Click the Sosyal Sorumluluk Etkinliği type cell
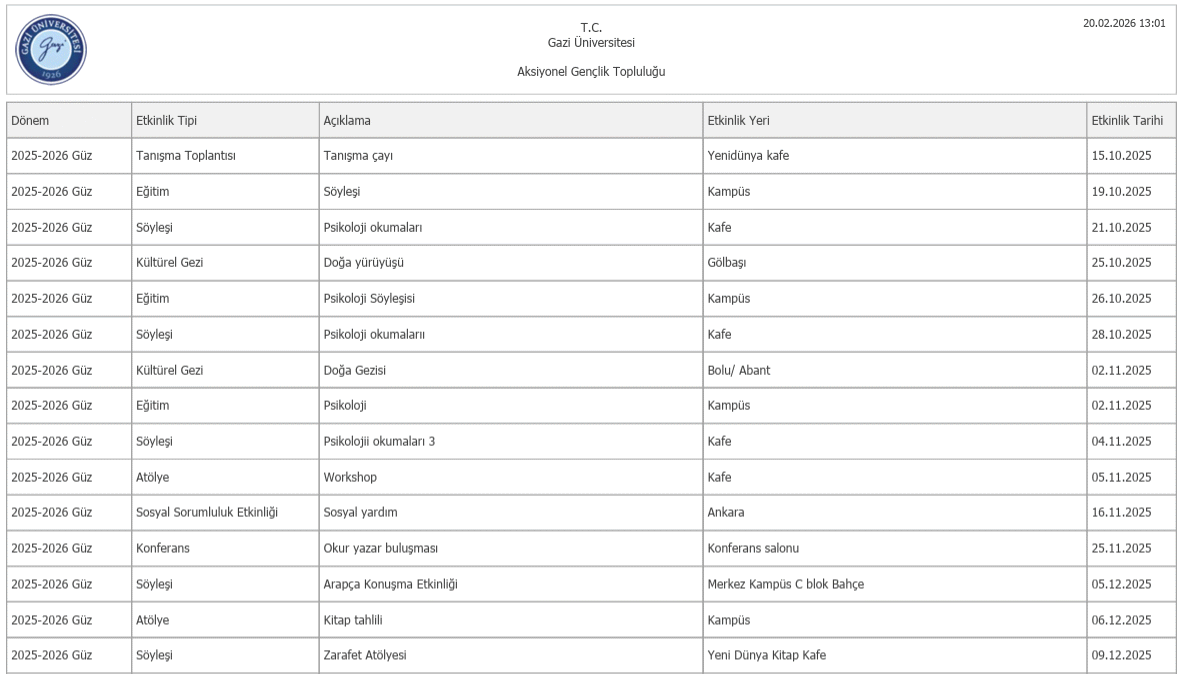The width and height of the screenshot is (1185, 674). pyautogui.click(x=207, y=513)
